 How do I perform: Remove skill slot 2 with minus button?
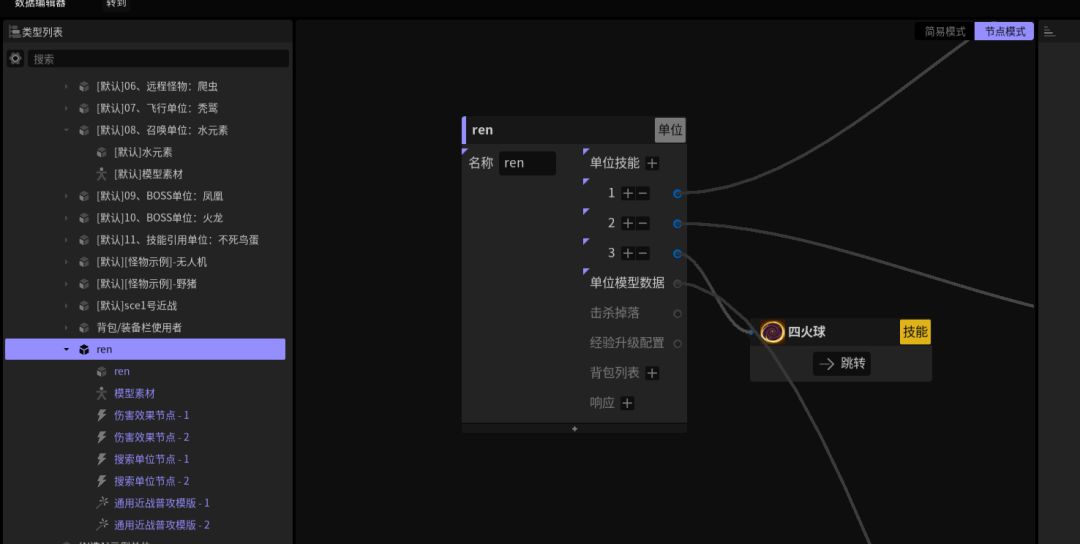tap(643, 223)
